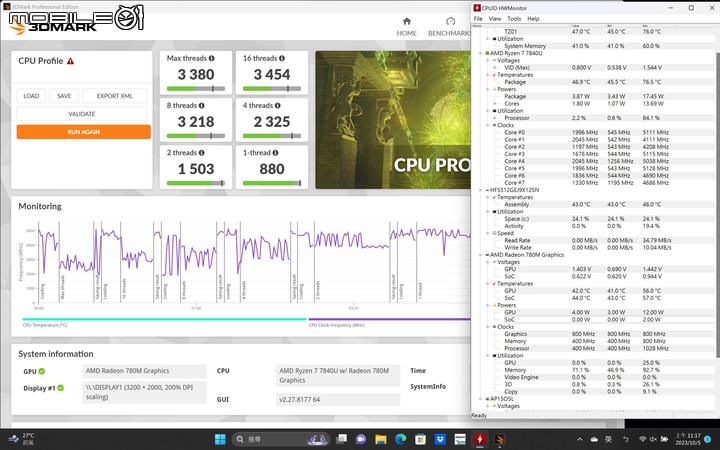Click the SAVE button
Screen dimensions: 720x450
pyautogui.click(x=64, y=96)
